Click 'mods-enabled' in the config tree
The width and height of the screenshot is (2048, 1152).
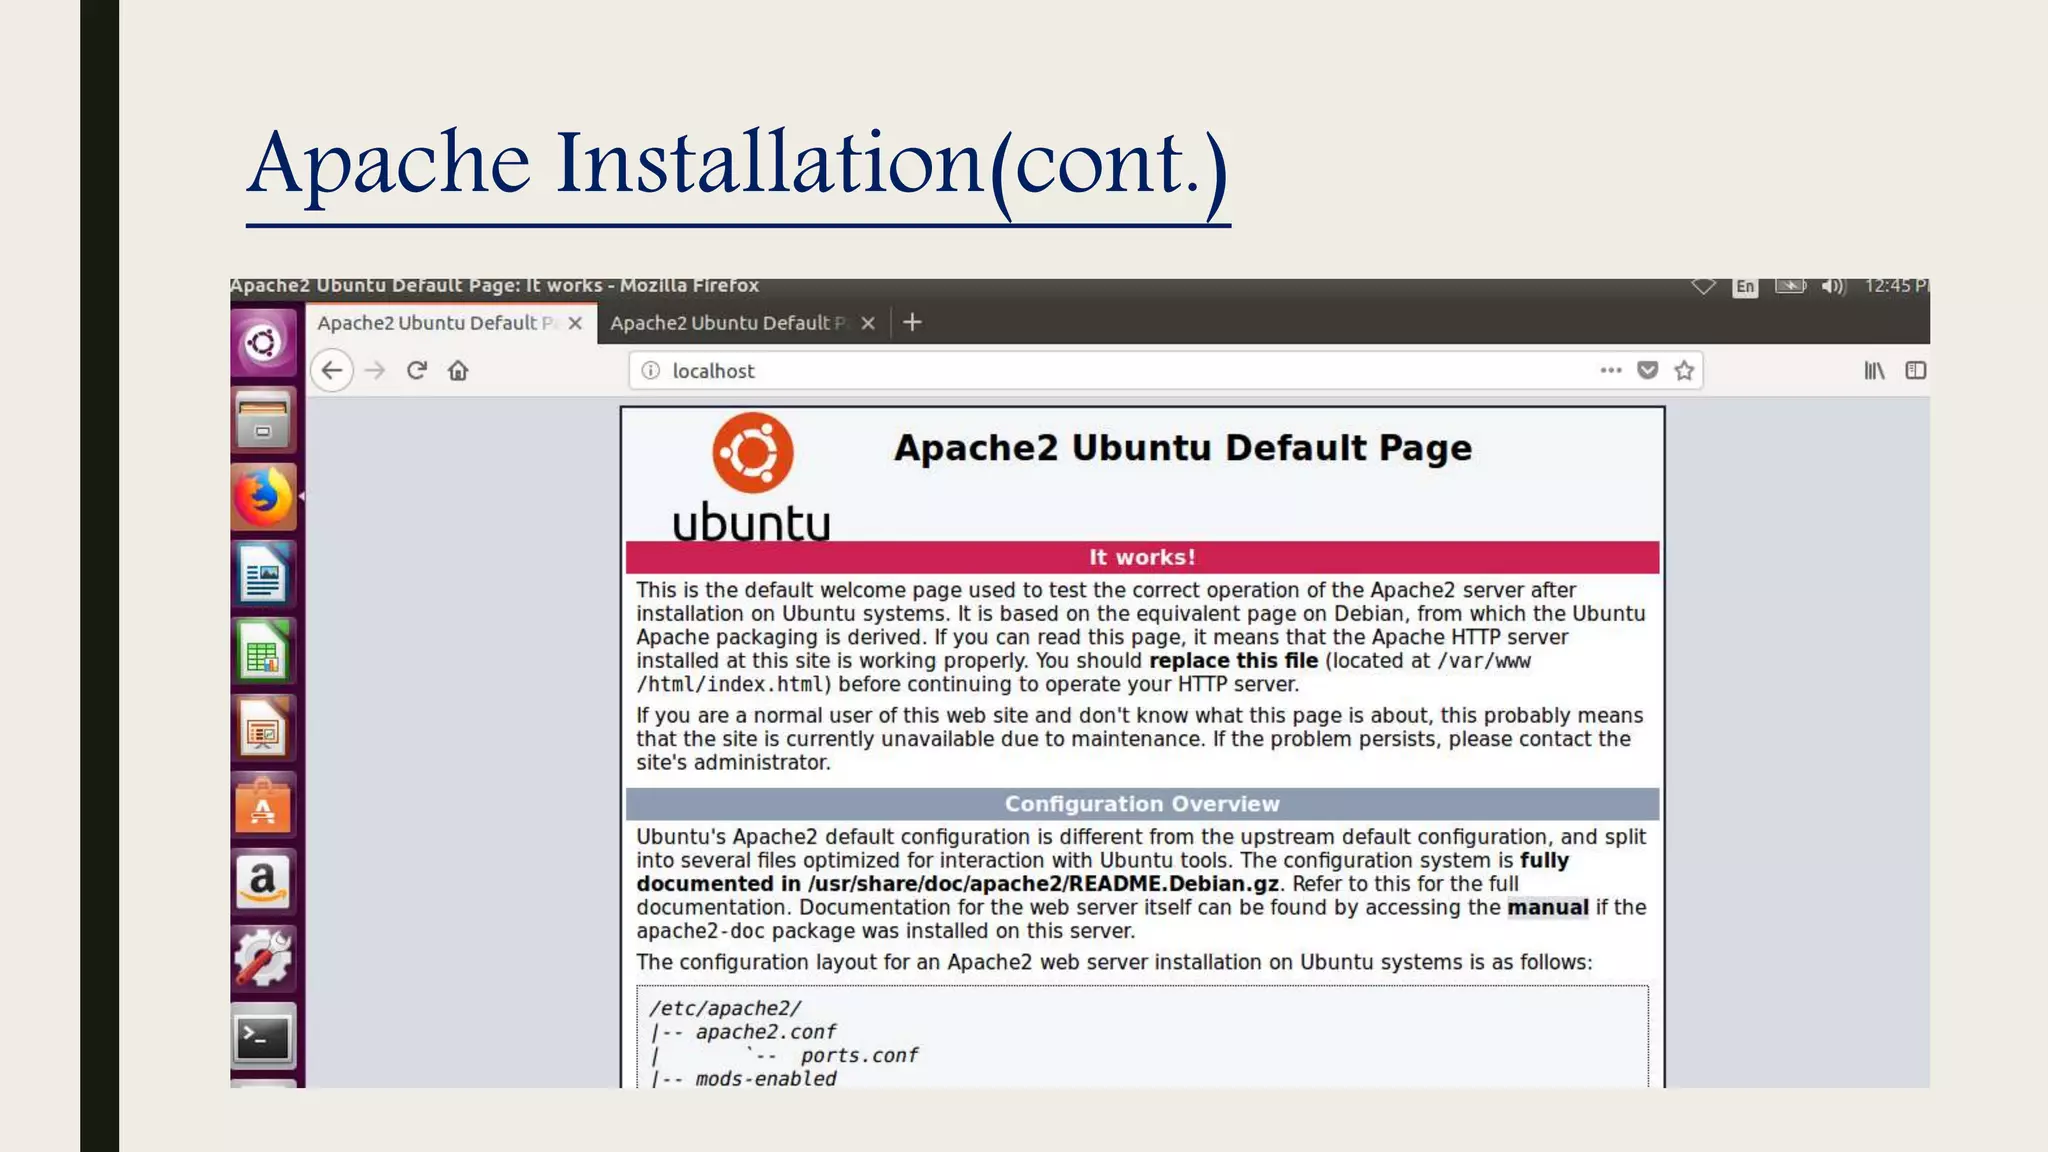coord(766,1078)
